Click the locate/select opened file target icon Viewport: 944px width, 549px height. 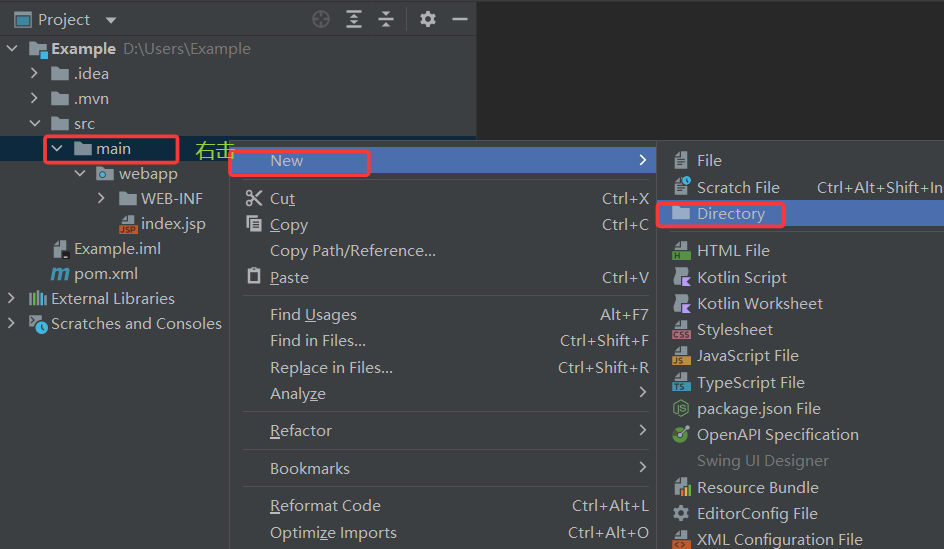[x=321, y=19]
